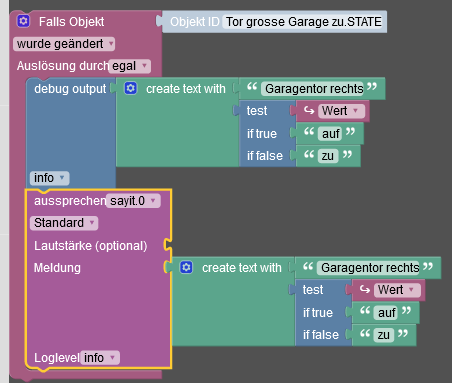Edit 'auf' text in Meldung block
The height and width of the screenshot is (383, 452).
coord(386,313)
